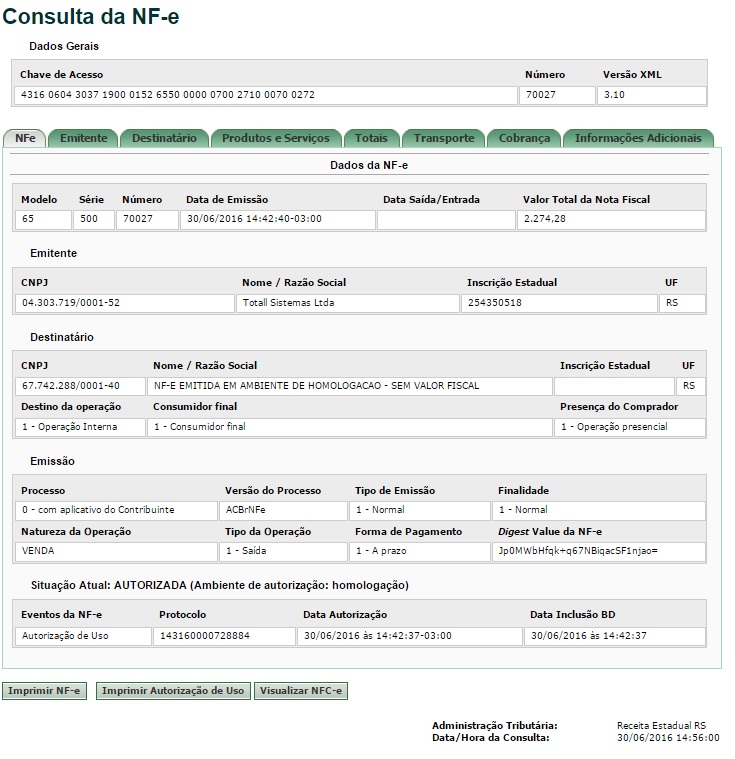This screenshot has width=735, height=759.
Task: Click Forma de Pagamento value 1 - A prazo
Action: point(420,551)
